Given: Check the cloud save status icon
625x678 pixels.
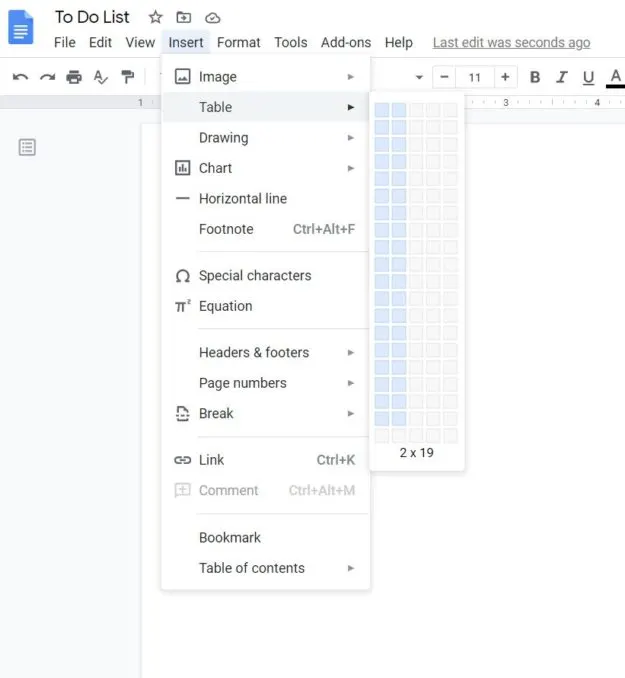Looking at the screenshot, I should coord(212,18).
